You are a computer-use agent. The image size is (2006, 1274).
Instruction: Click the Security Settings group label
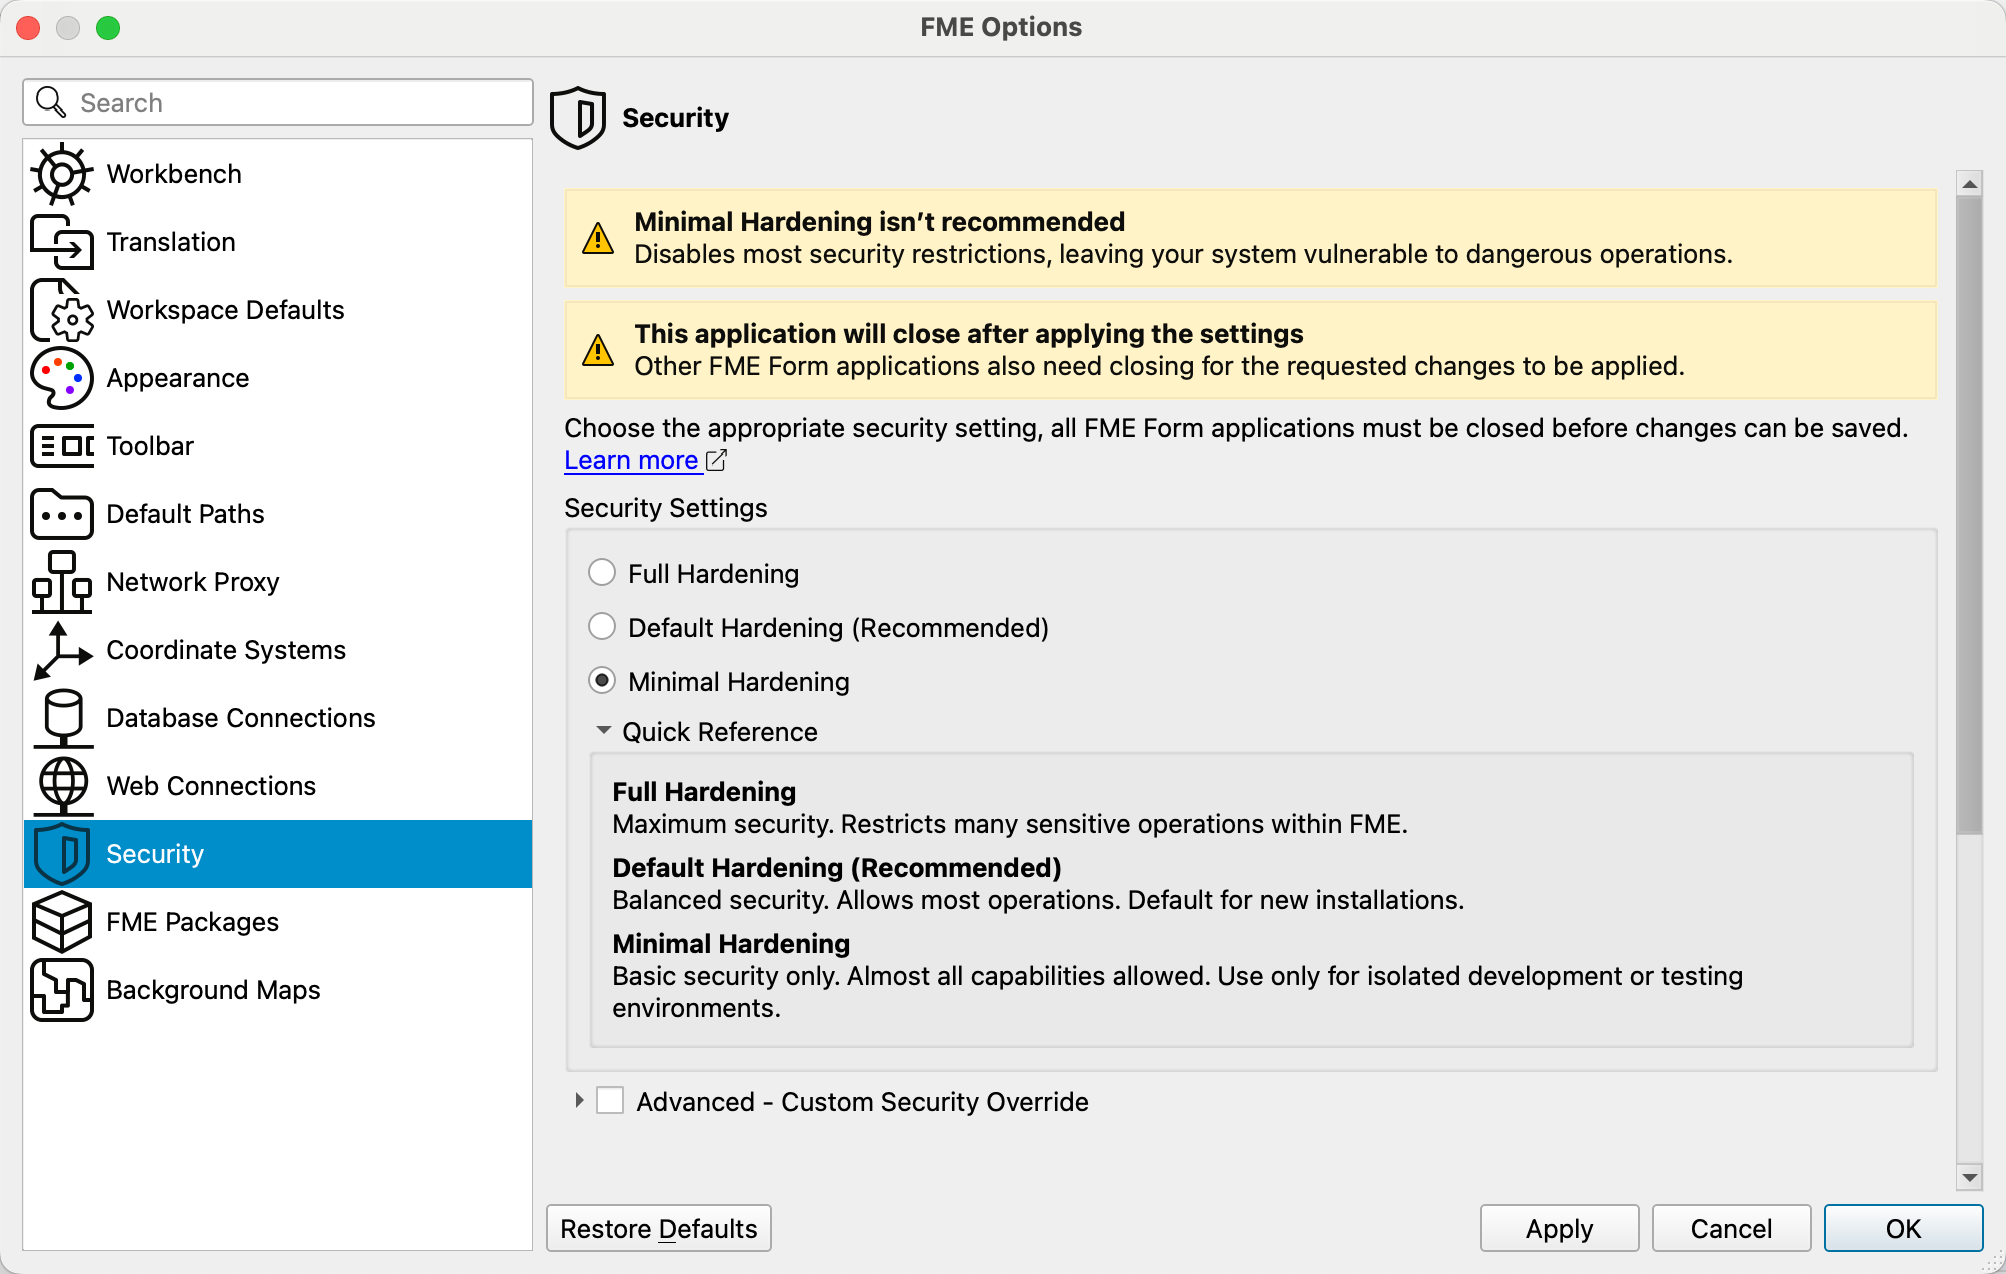(666, 508)
